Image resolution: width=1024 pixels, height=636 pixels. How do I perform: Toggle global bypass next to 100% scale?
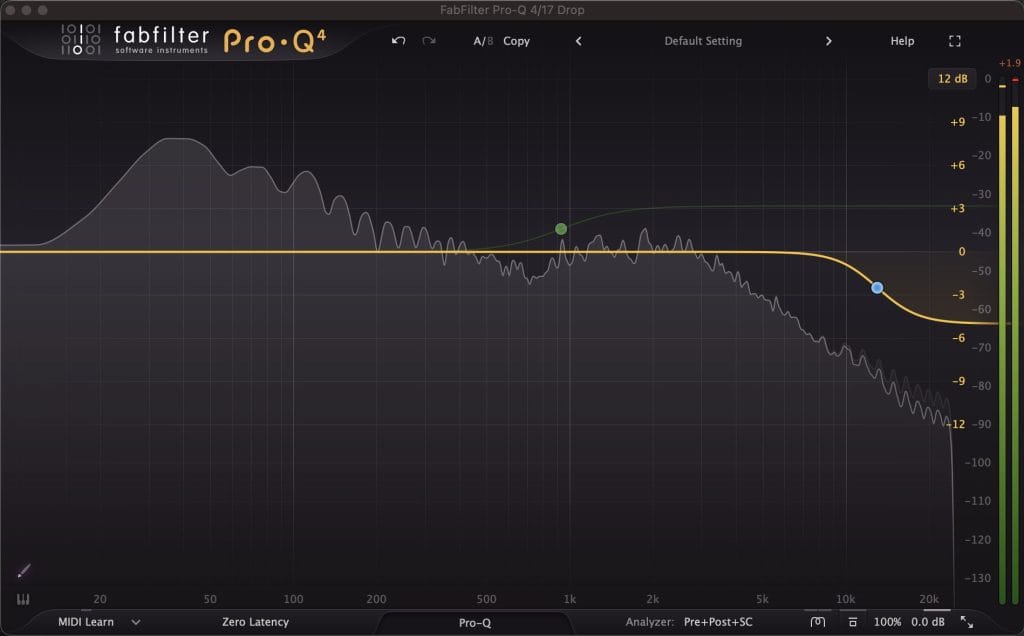point(852,622)
